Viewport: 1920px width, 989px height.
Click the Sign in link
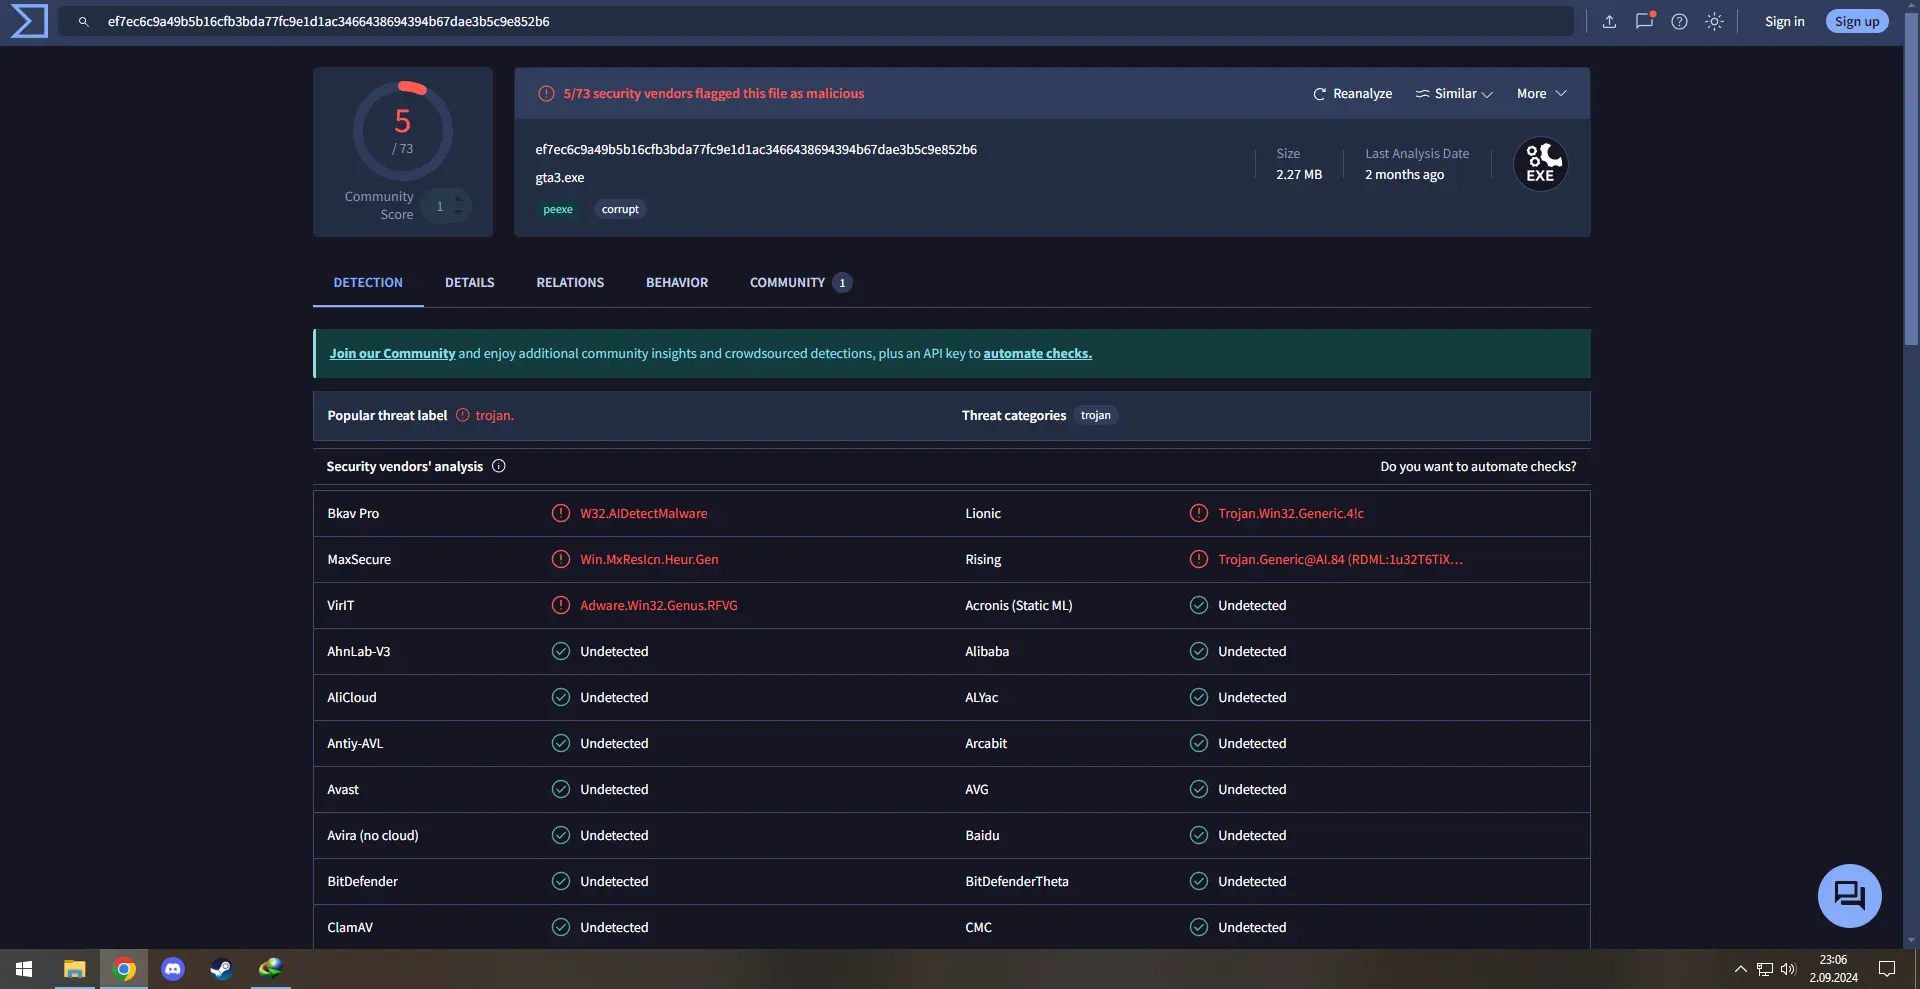[1784, 21]
